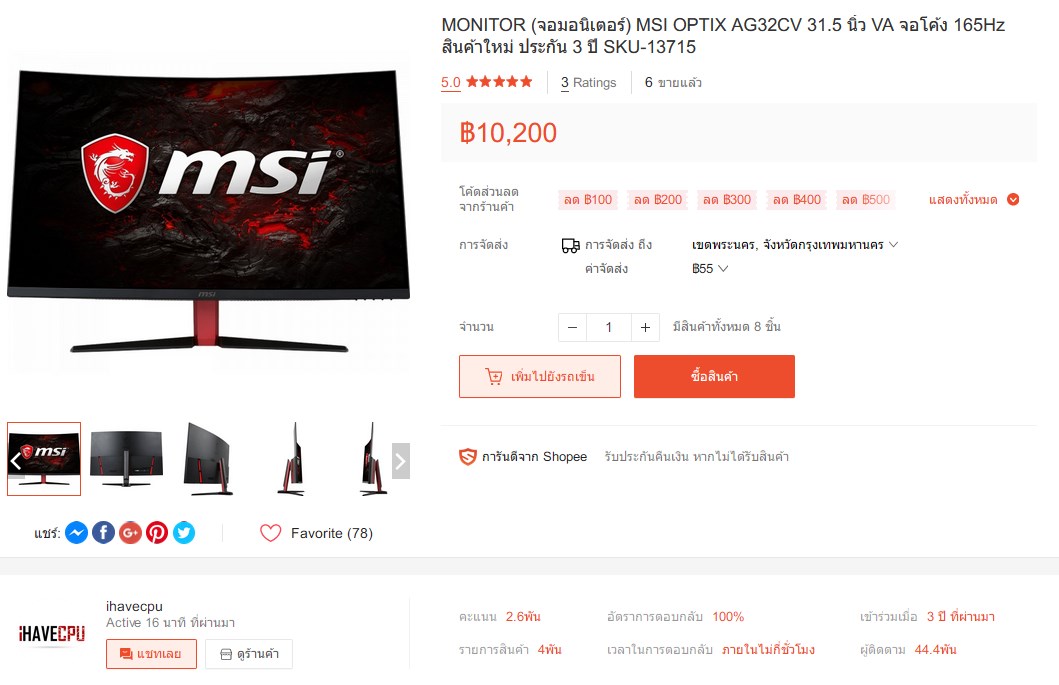Share product on Facebook icon
The image size is (1059, 685).
point(103,533)
